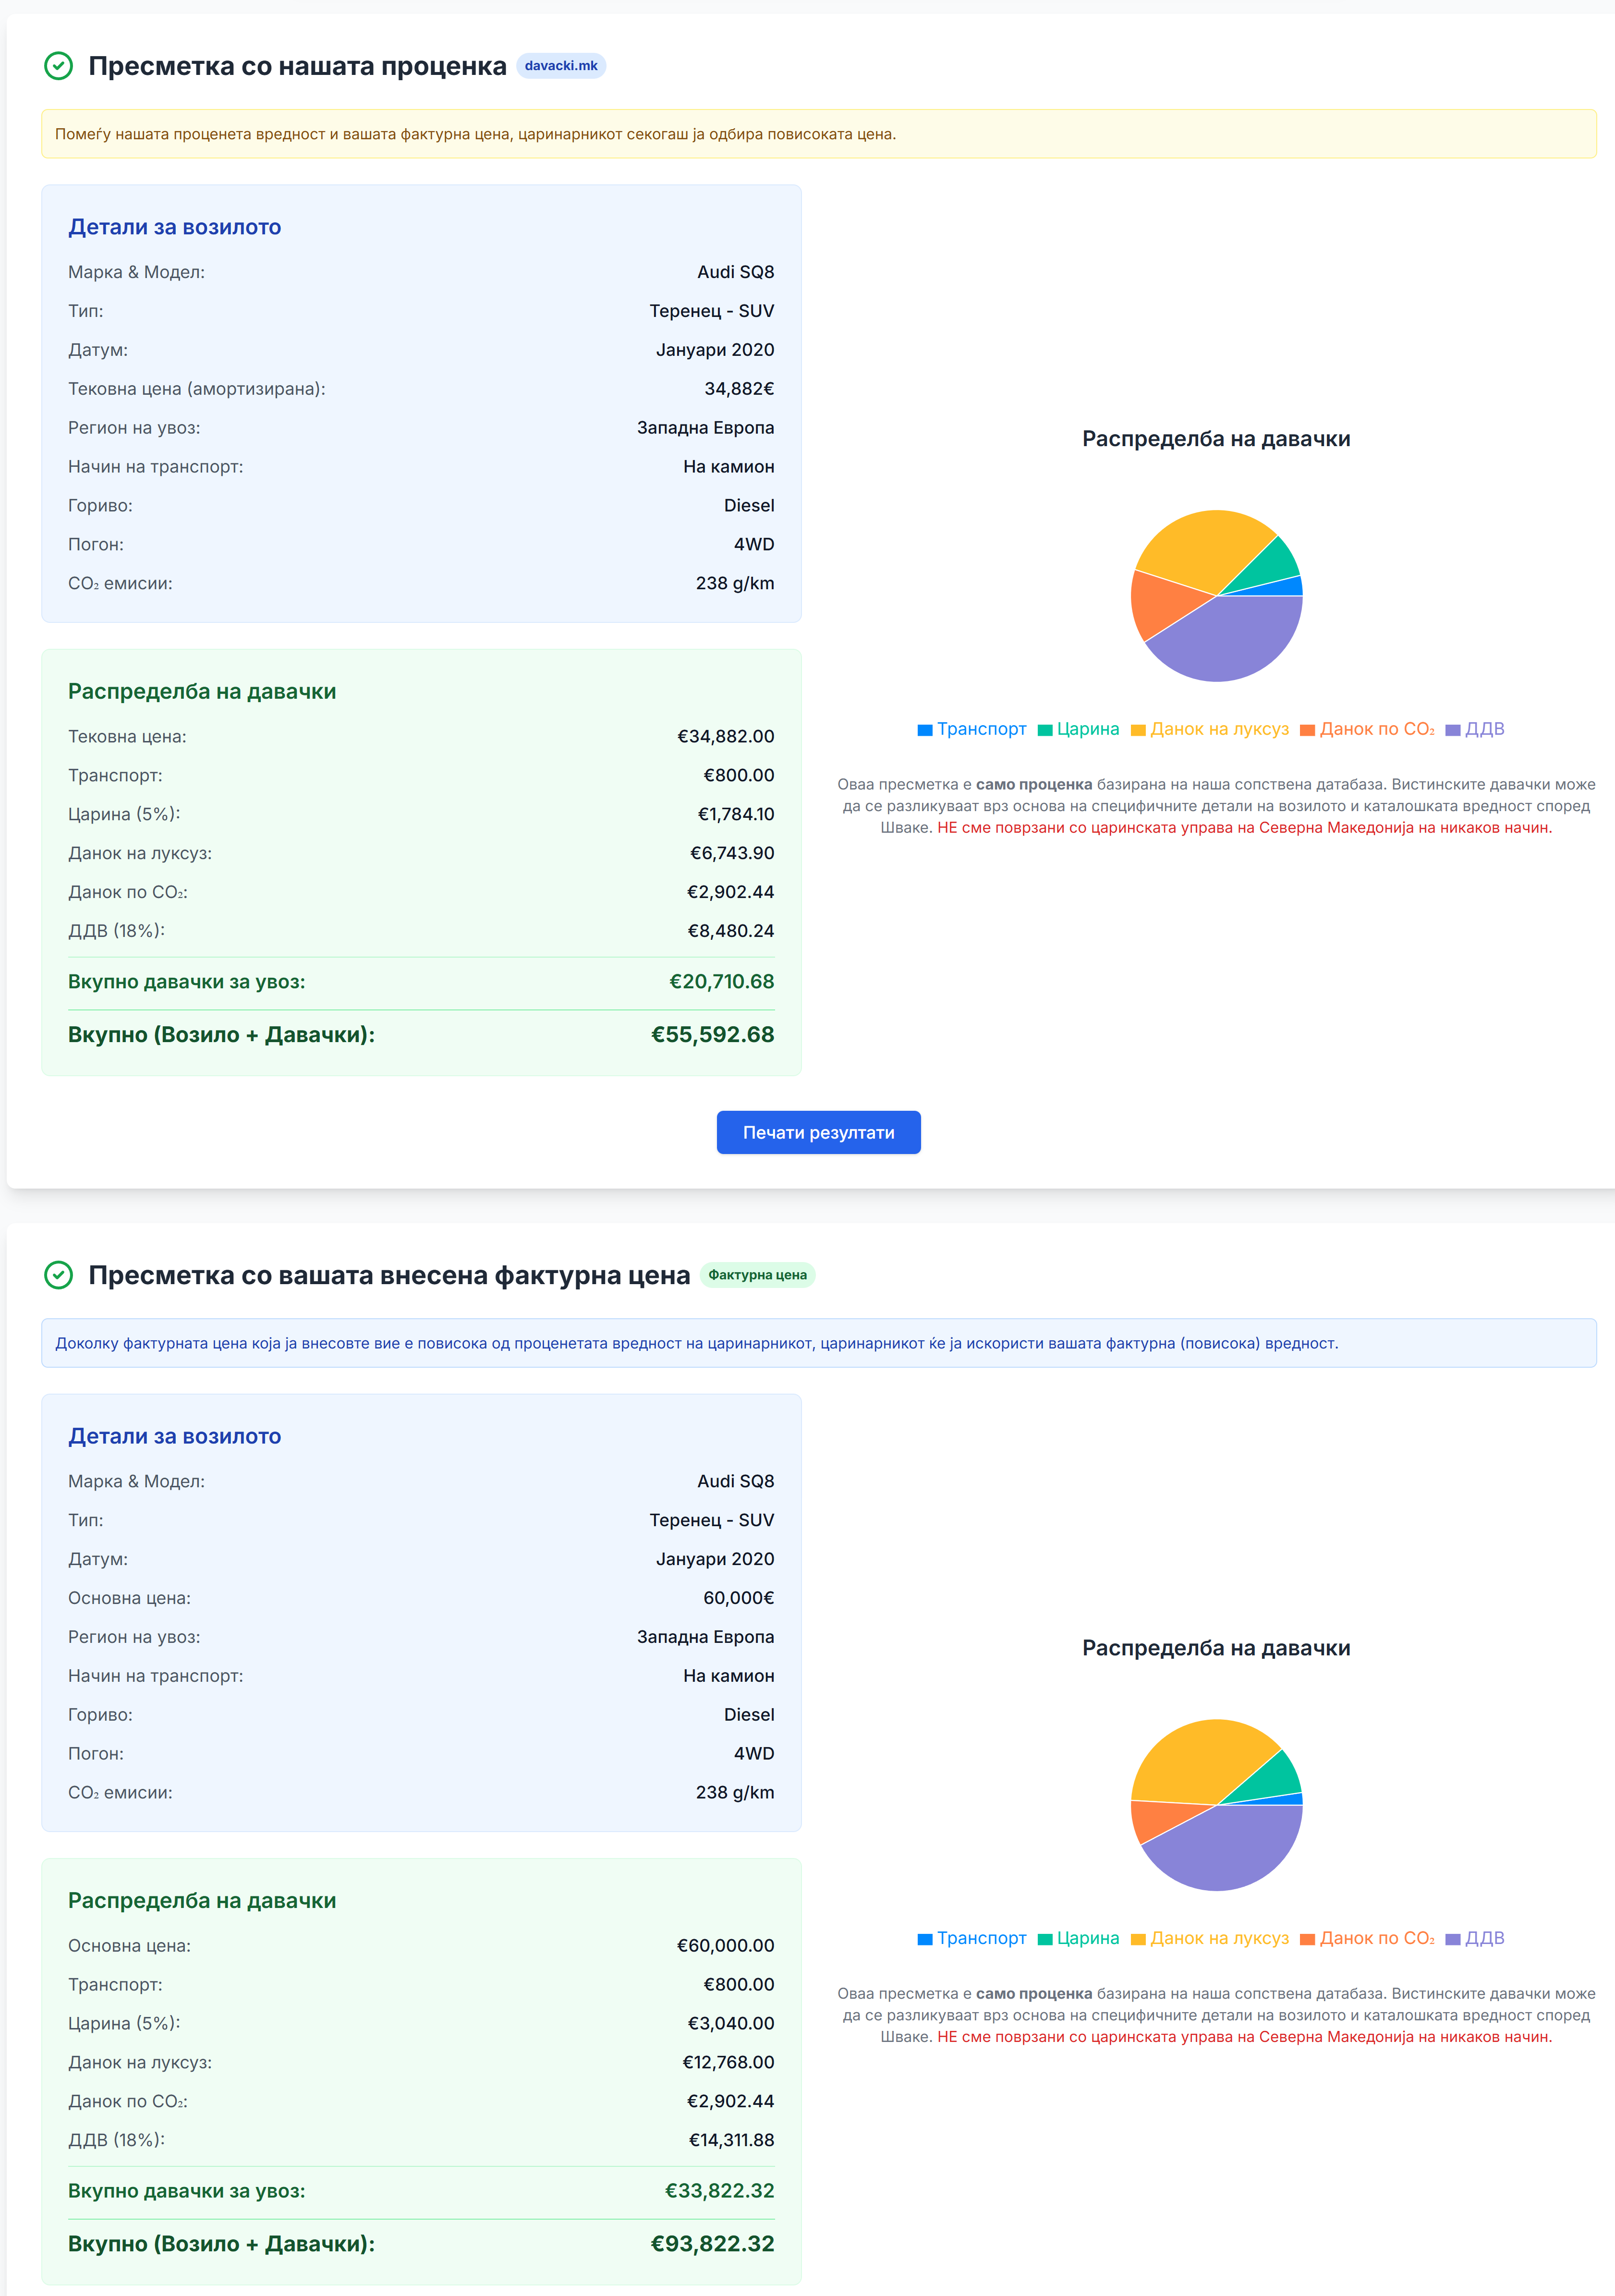Click purple 'ДДВ' legend item in first chart

point(1484,729)
